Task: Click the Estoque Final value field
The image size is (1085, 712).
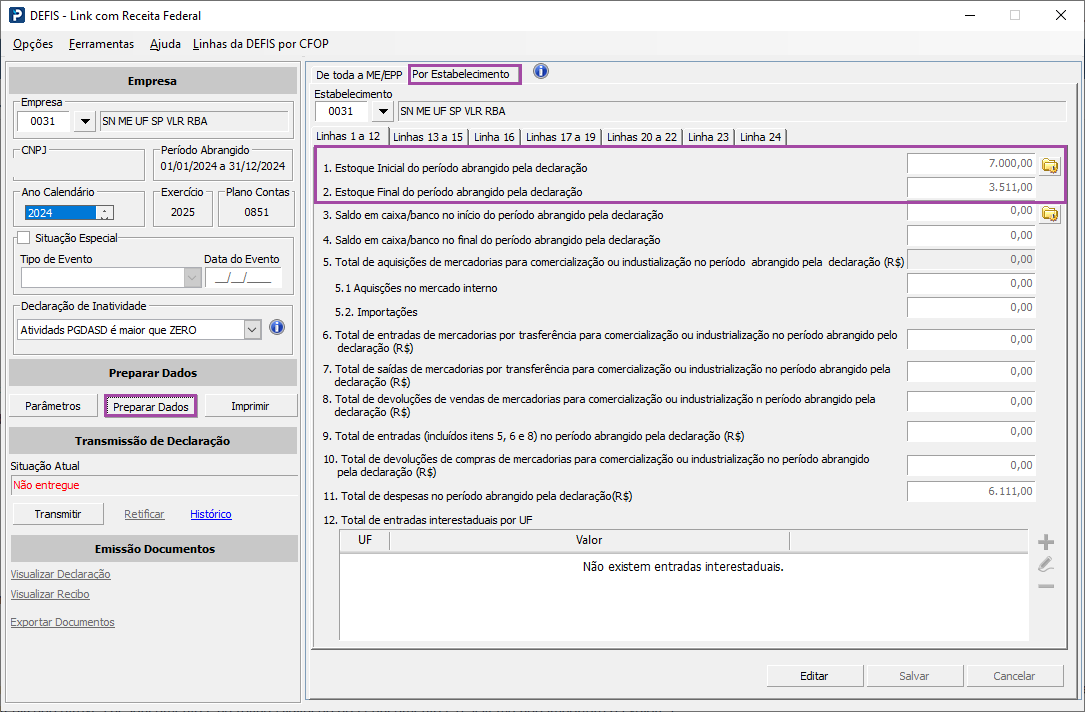Action: pos(970,187)
